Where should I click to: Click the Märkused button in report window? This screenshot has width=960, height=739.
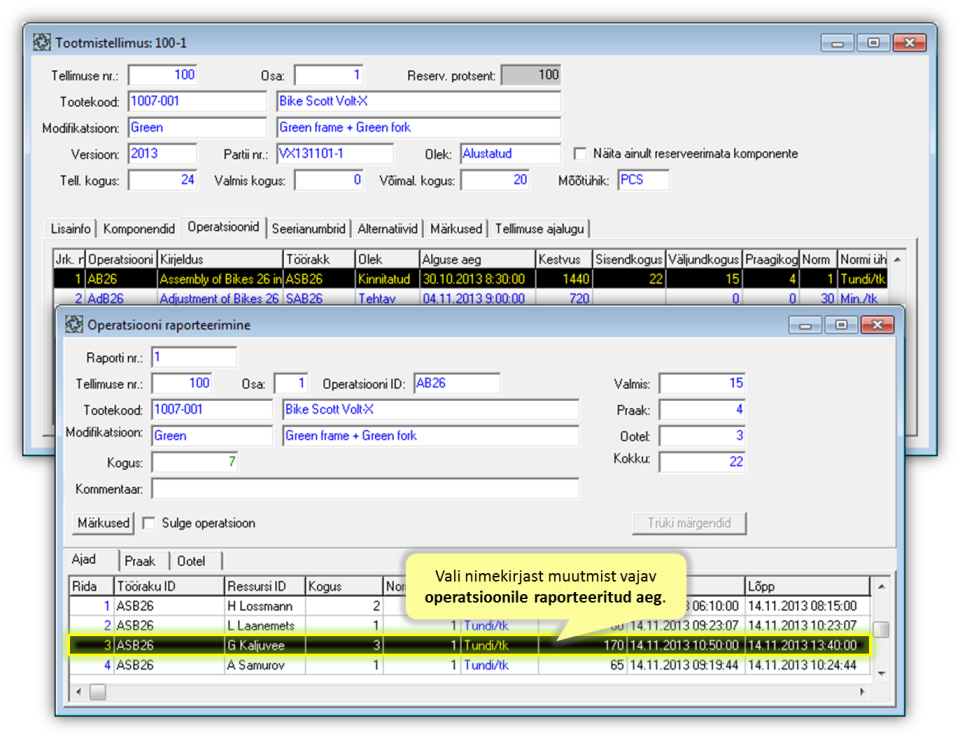click(x=103, y=523)
